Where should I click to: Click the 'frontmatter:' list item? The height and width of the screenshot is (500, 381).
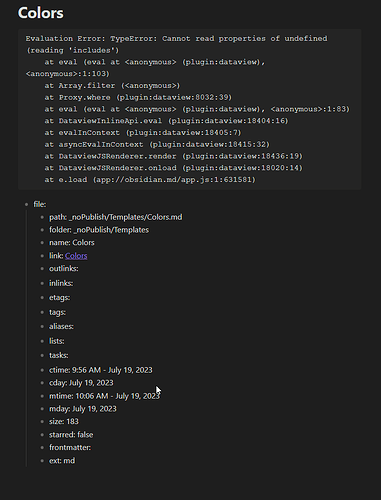click(x=70, y=447)
